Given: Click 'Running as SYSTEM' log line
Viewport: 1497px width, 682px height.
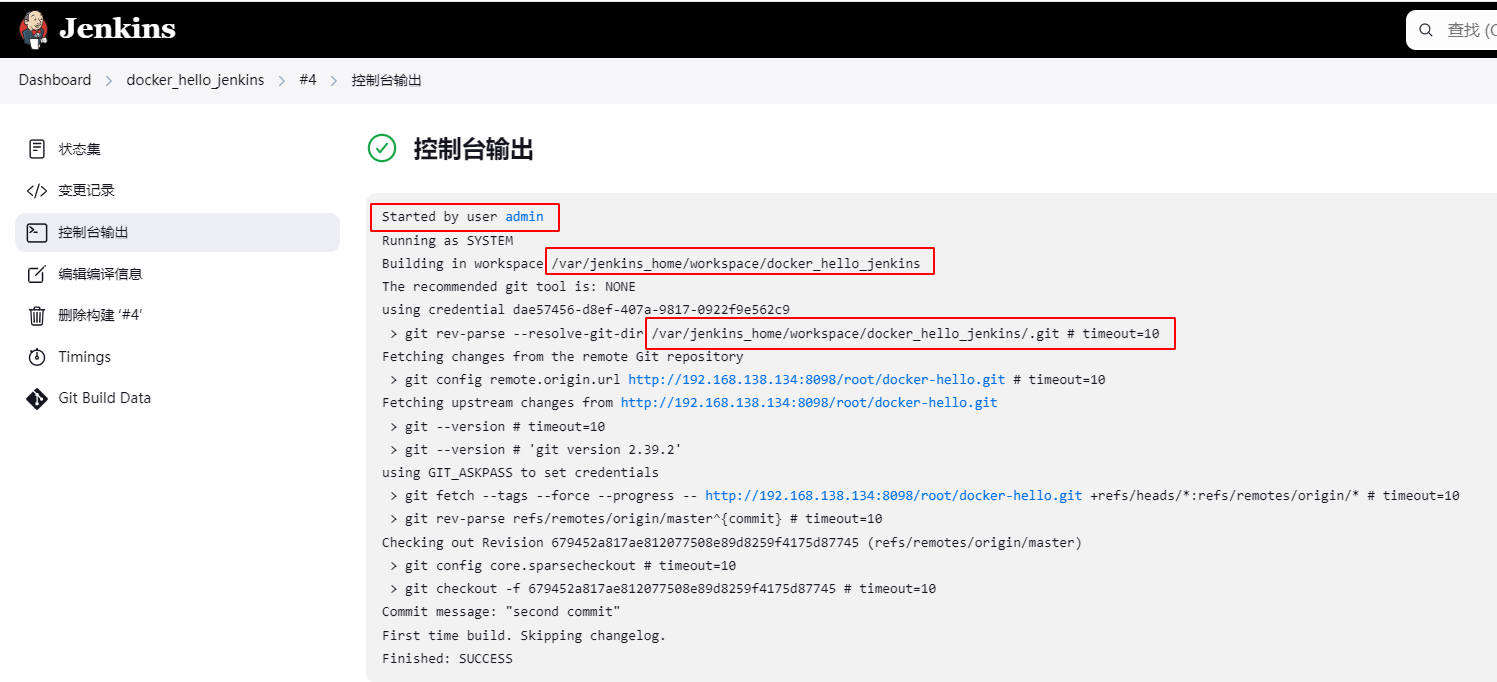Looking at the screenshot, I should pos(447,240).
